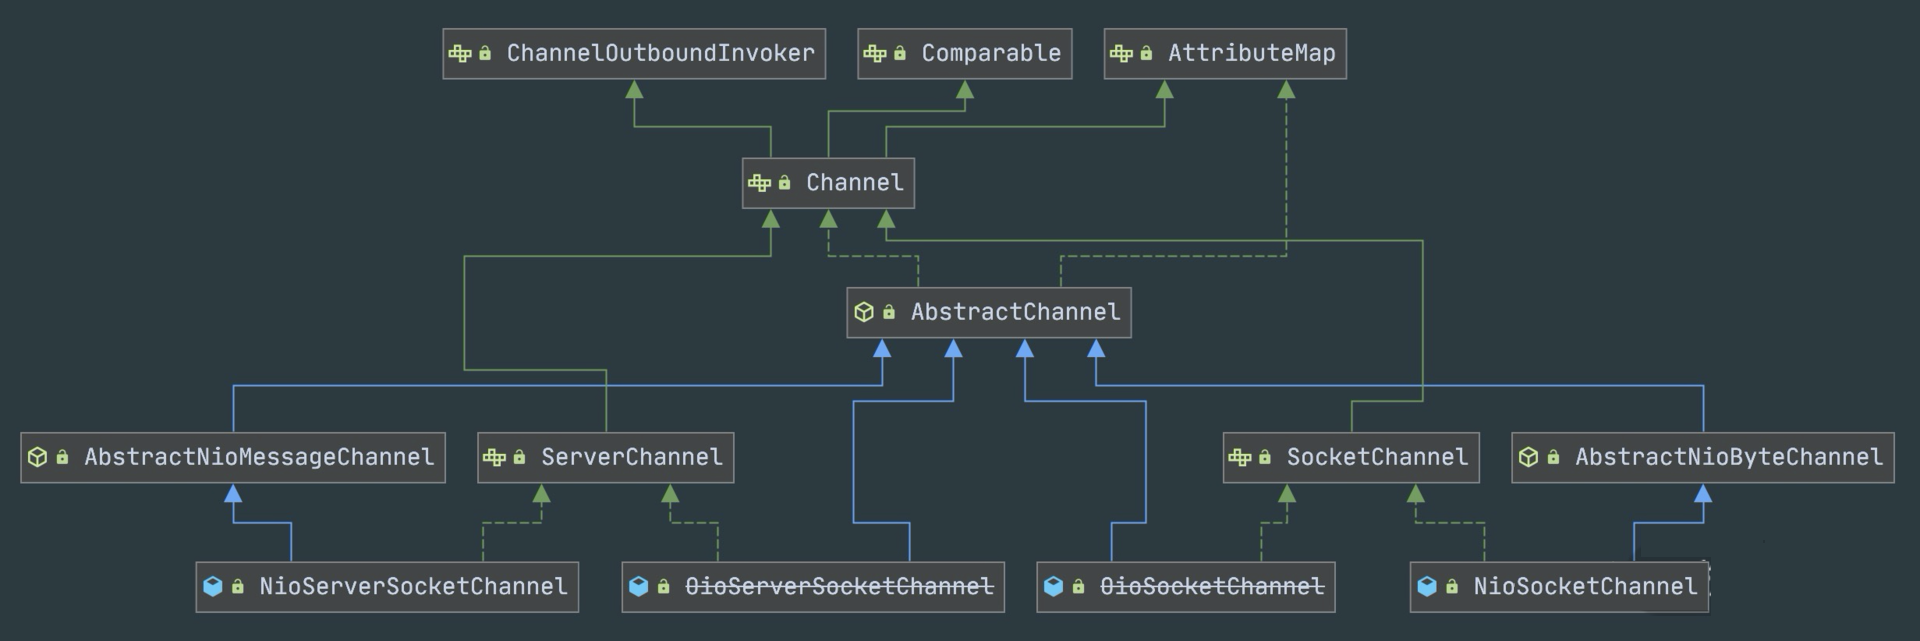This screenshot has height=641, width=1920.
Task: Select the ChannelOutboundInvoker label text
Action: (x=661, y=53)
